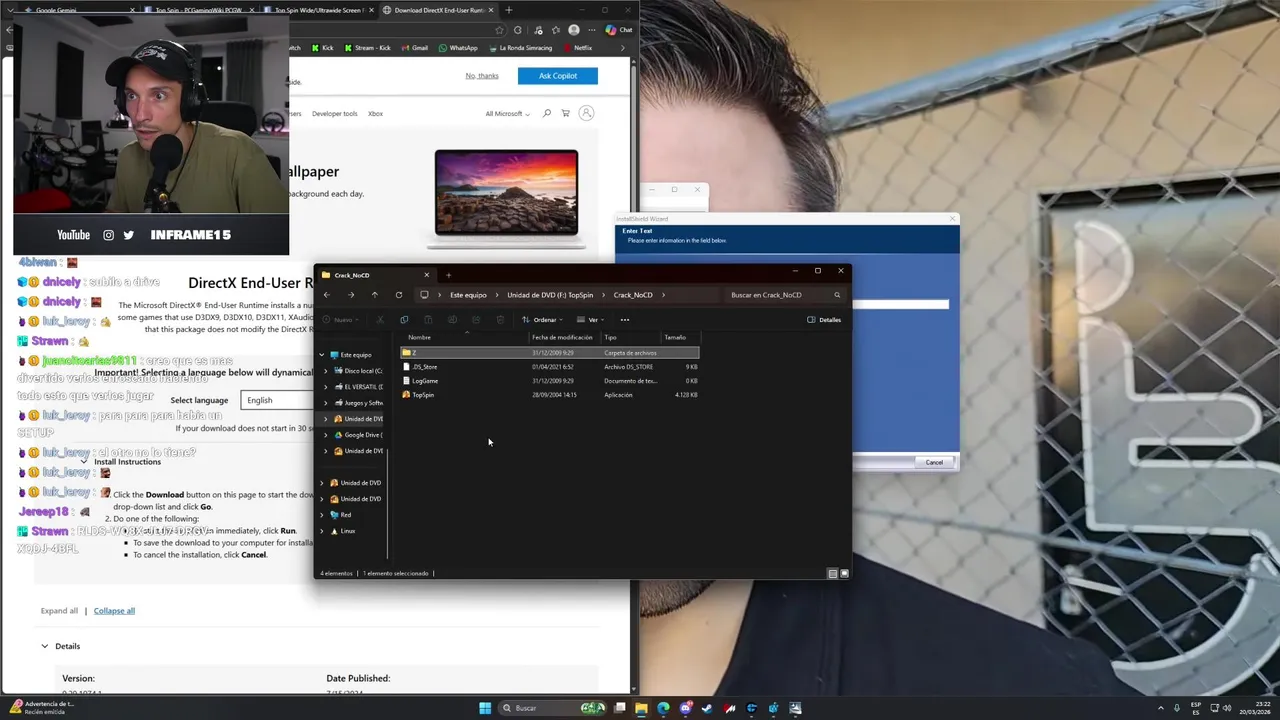Switch to Top Spin Wide/Ultrawide Screen tab
Viewport: 1280px width, 720px height.
coord(320,10)
